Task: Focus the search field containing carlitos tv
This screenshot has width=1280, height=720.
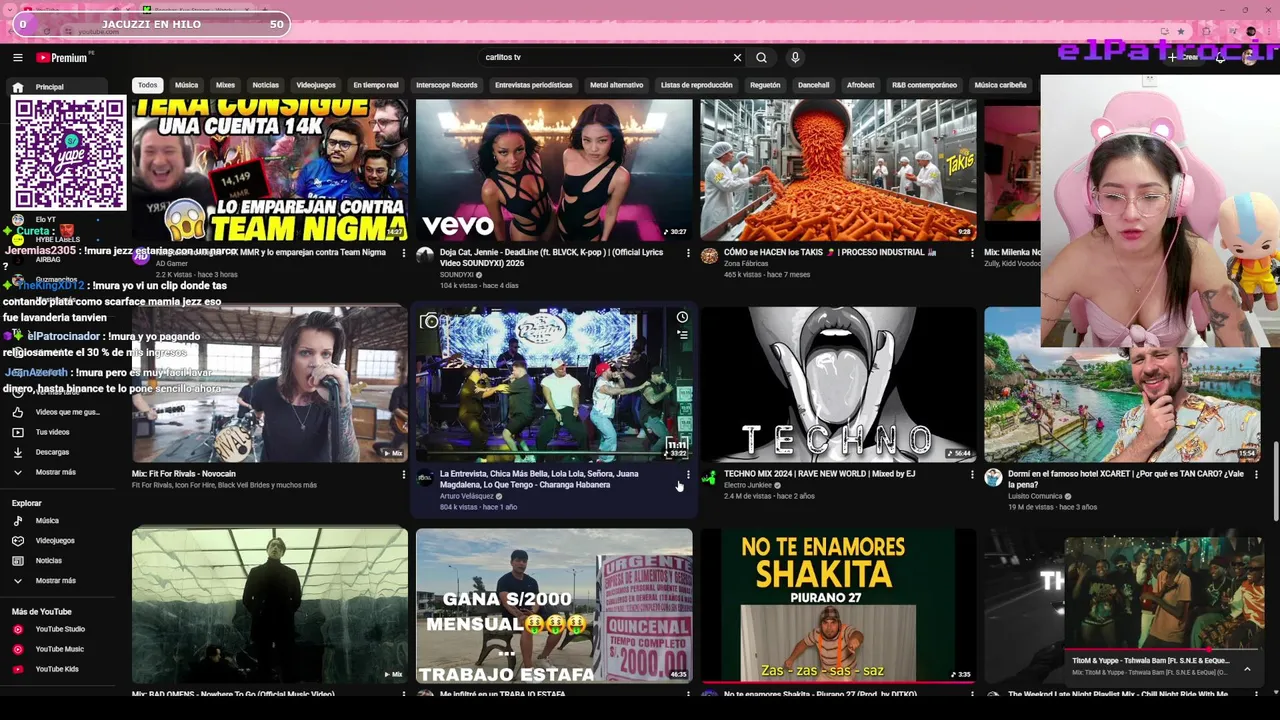Action: tap(605, 58)
